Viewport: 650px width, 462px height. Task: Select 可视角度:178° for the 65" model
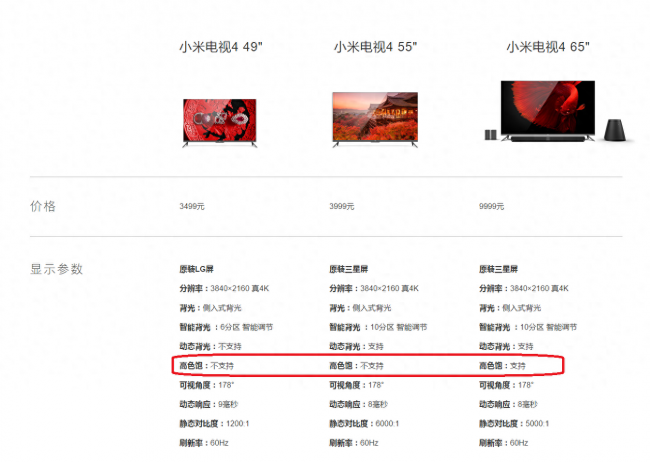[506, 385]
